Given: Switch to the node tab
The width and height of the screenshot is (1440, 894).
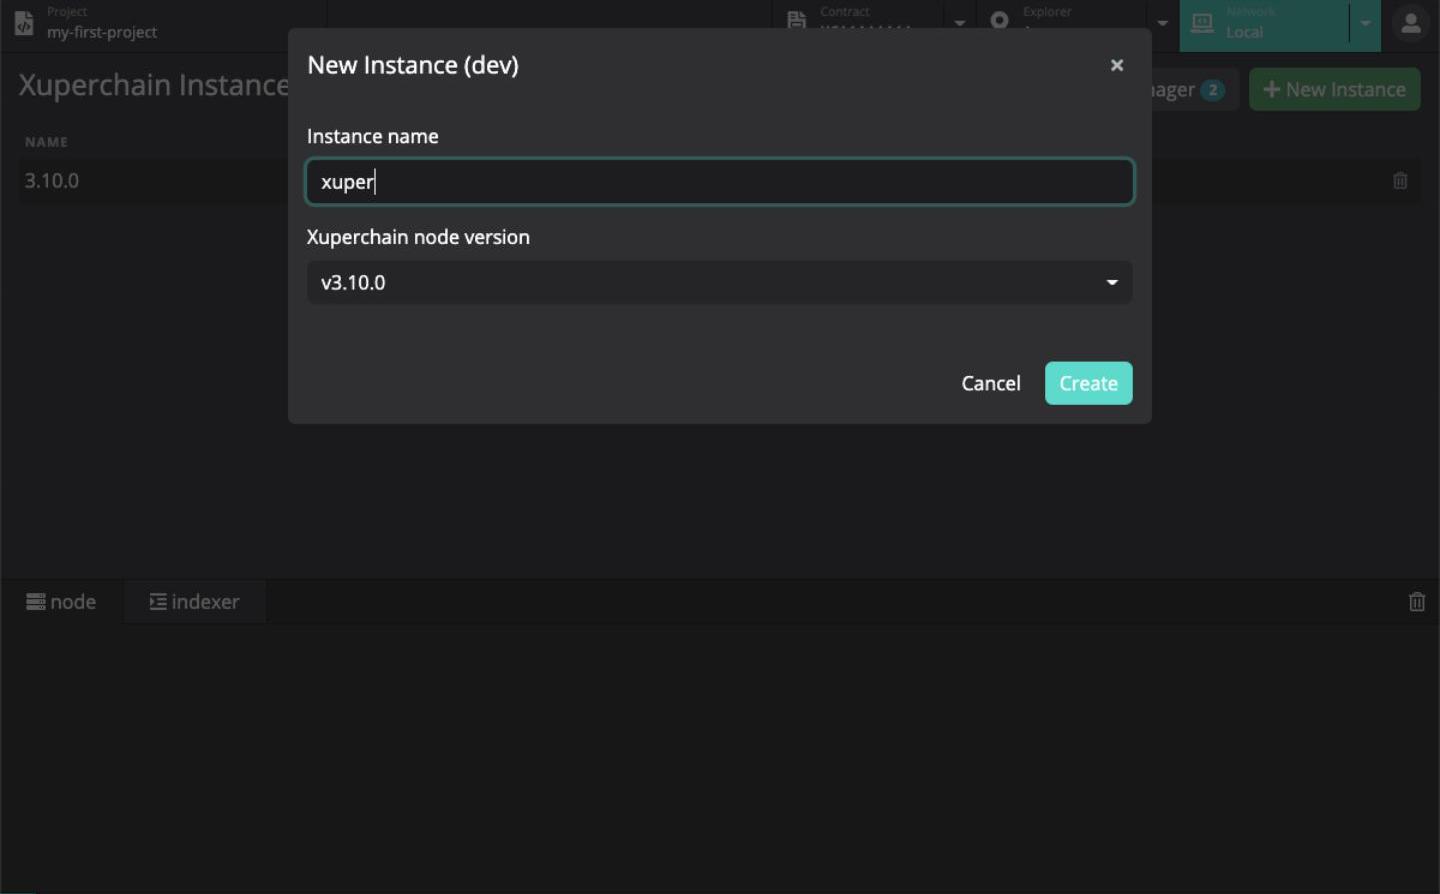Looking at the screenshot, I should click(62, 602).
